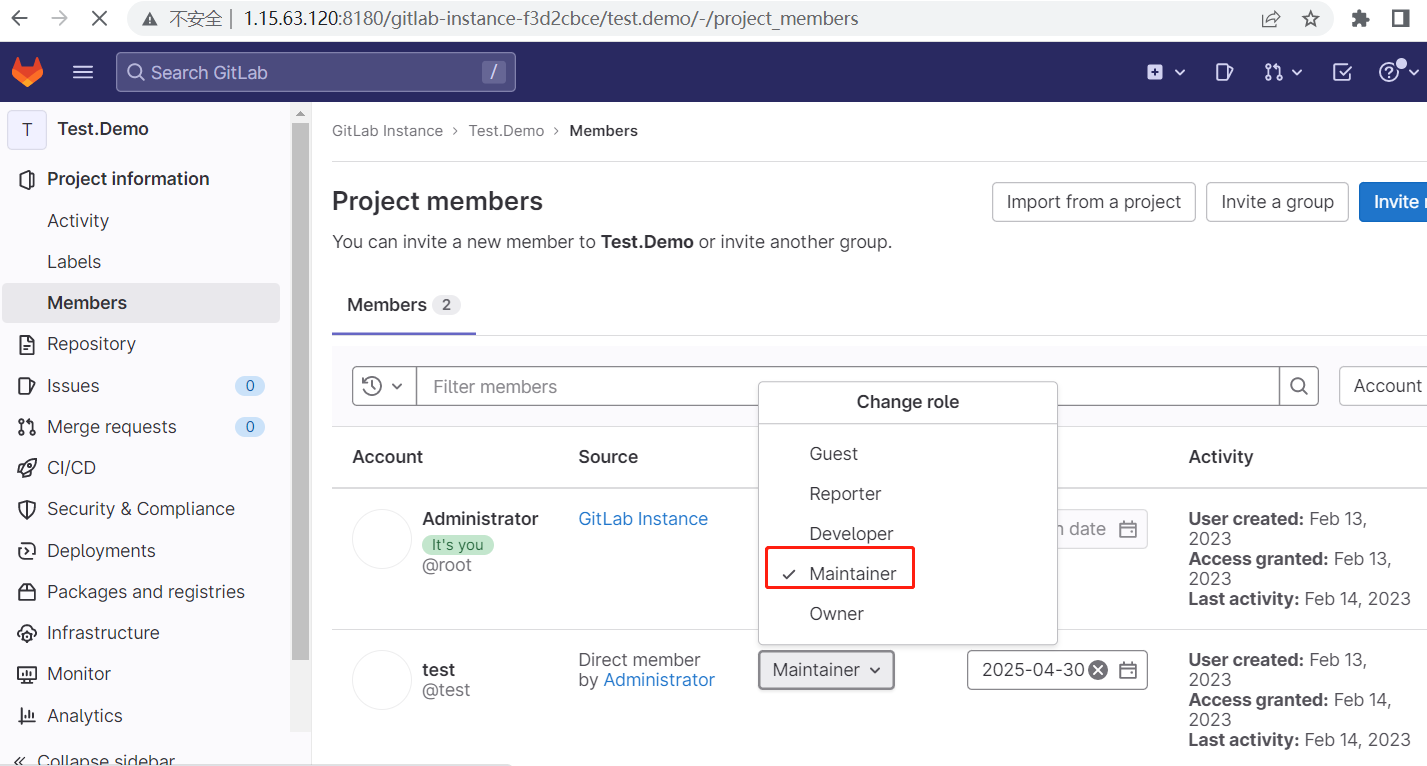Click the Administrator member name
This screenshot has height=766, width=1427.
click(x=480, y=519)
